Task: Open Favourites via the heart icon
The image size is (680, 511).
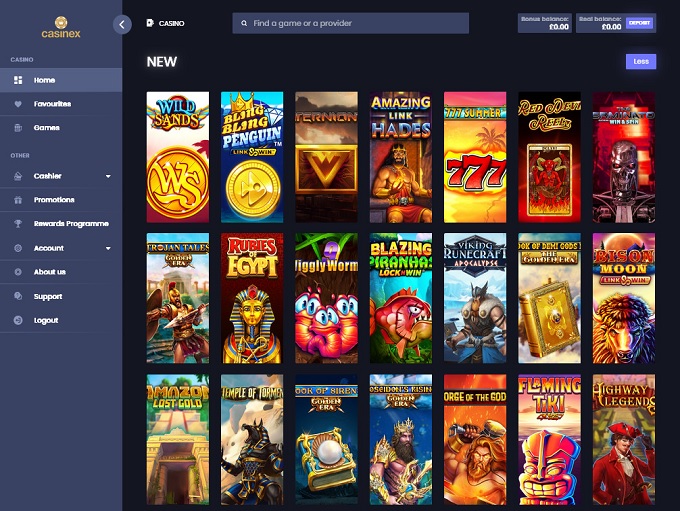Action: pyautogui.click(x=18, y=104)
